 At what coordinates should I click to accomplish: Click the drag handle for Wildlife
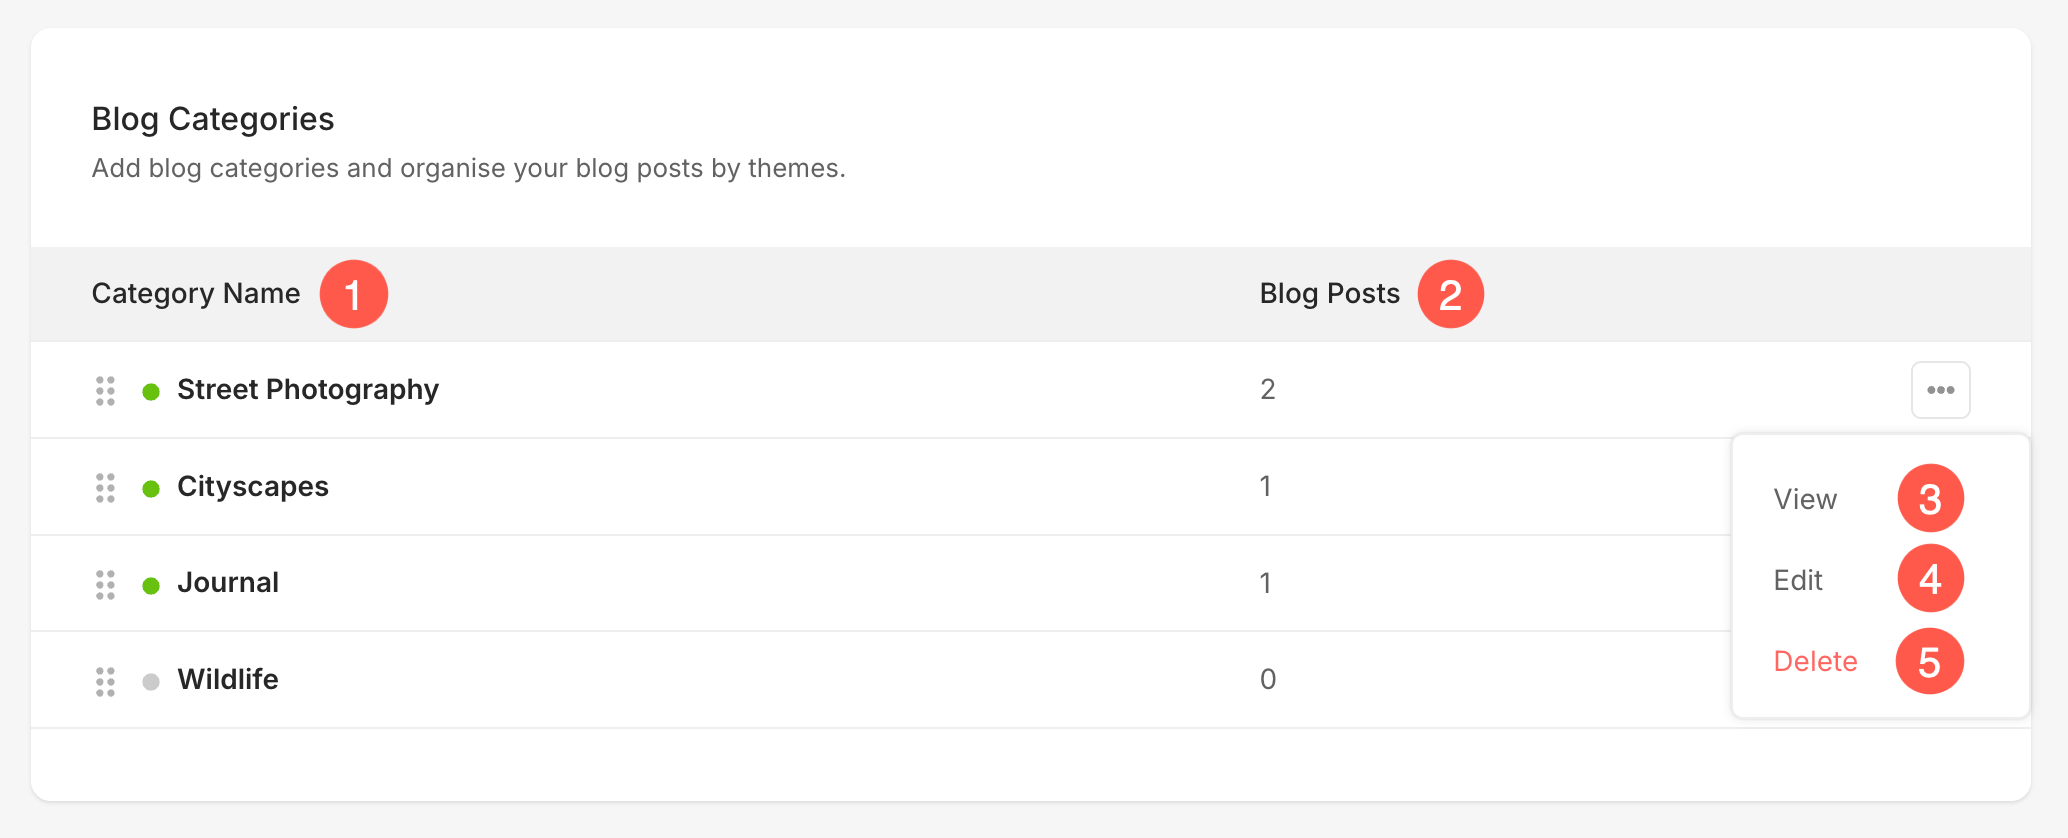105,681
